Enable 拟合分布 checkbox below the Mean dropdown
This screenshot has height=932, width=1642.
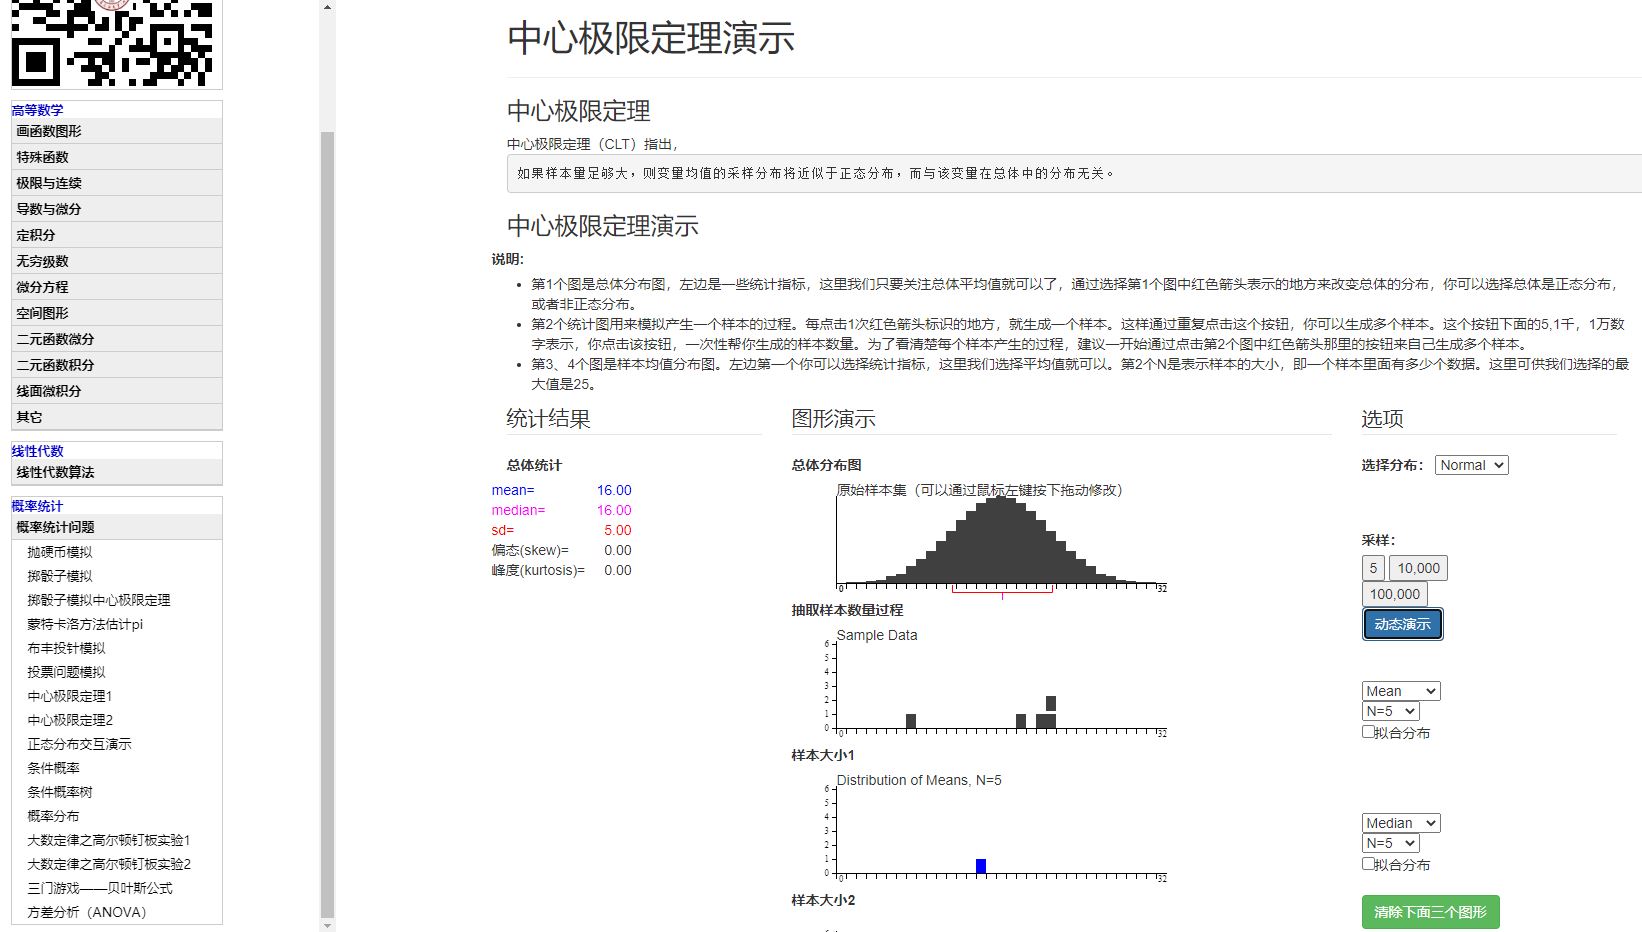pyautogui.click(x=1368, y=732)
